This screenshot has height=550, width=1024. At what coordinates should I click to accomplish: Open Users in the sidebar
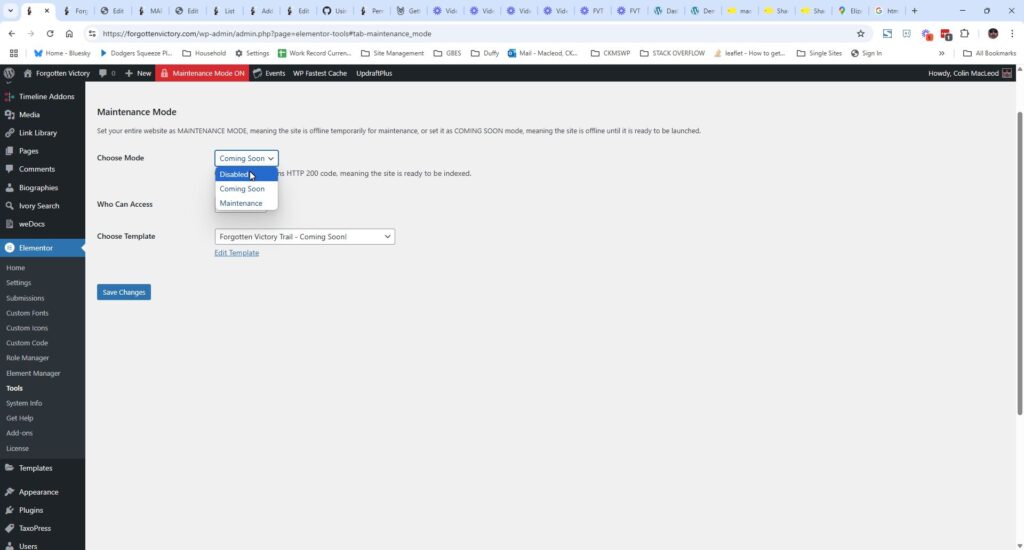pyautogui.click(x=42, y=545)
